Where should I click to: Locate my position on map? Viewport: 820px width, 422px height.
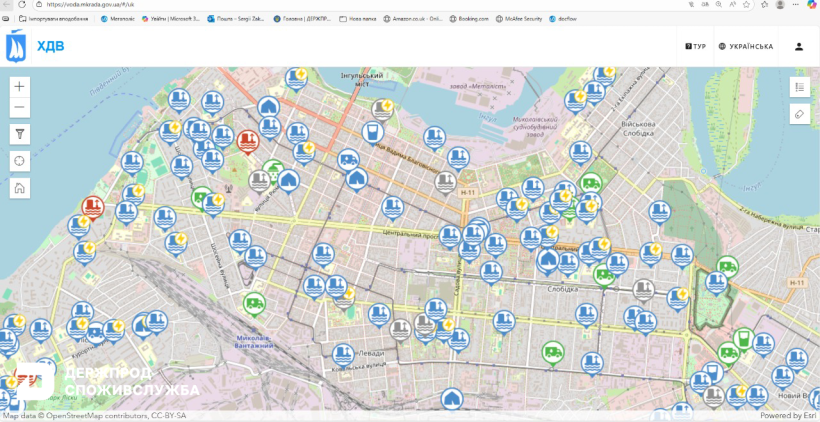pyautogui.click(x=19, y=161)
